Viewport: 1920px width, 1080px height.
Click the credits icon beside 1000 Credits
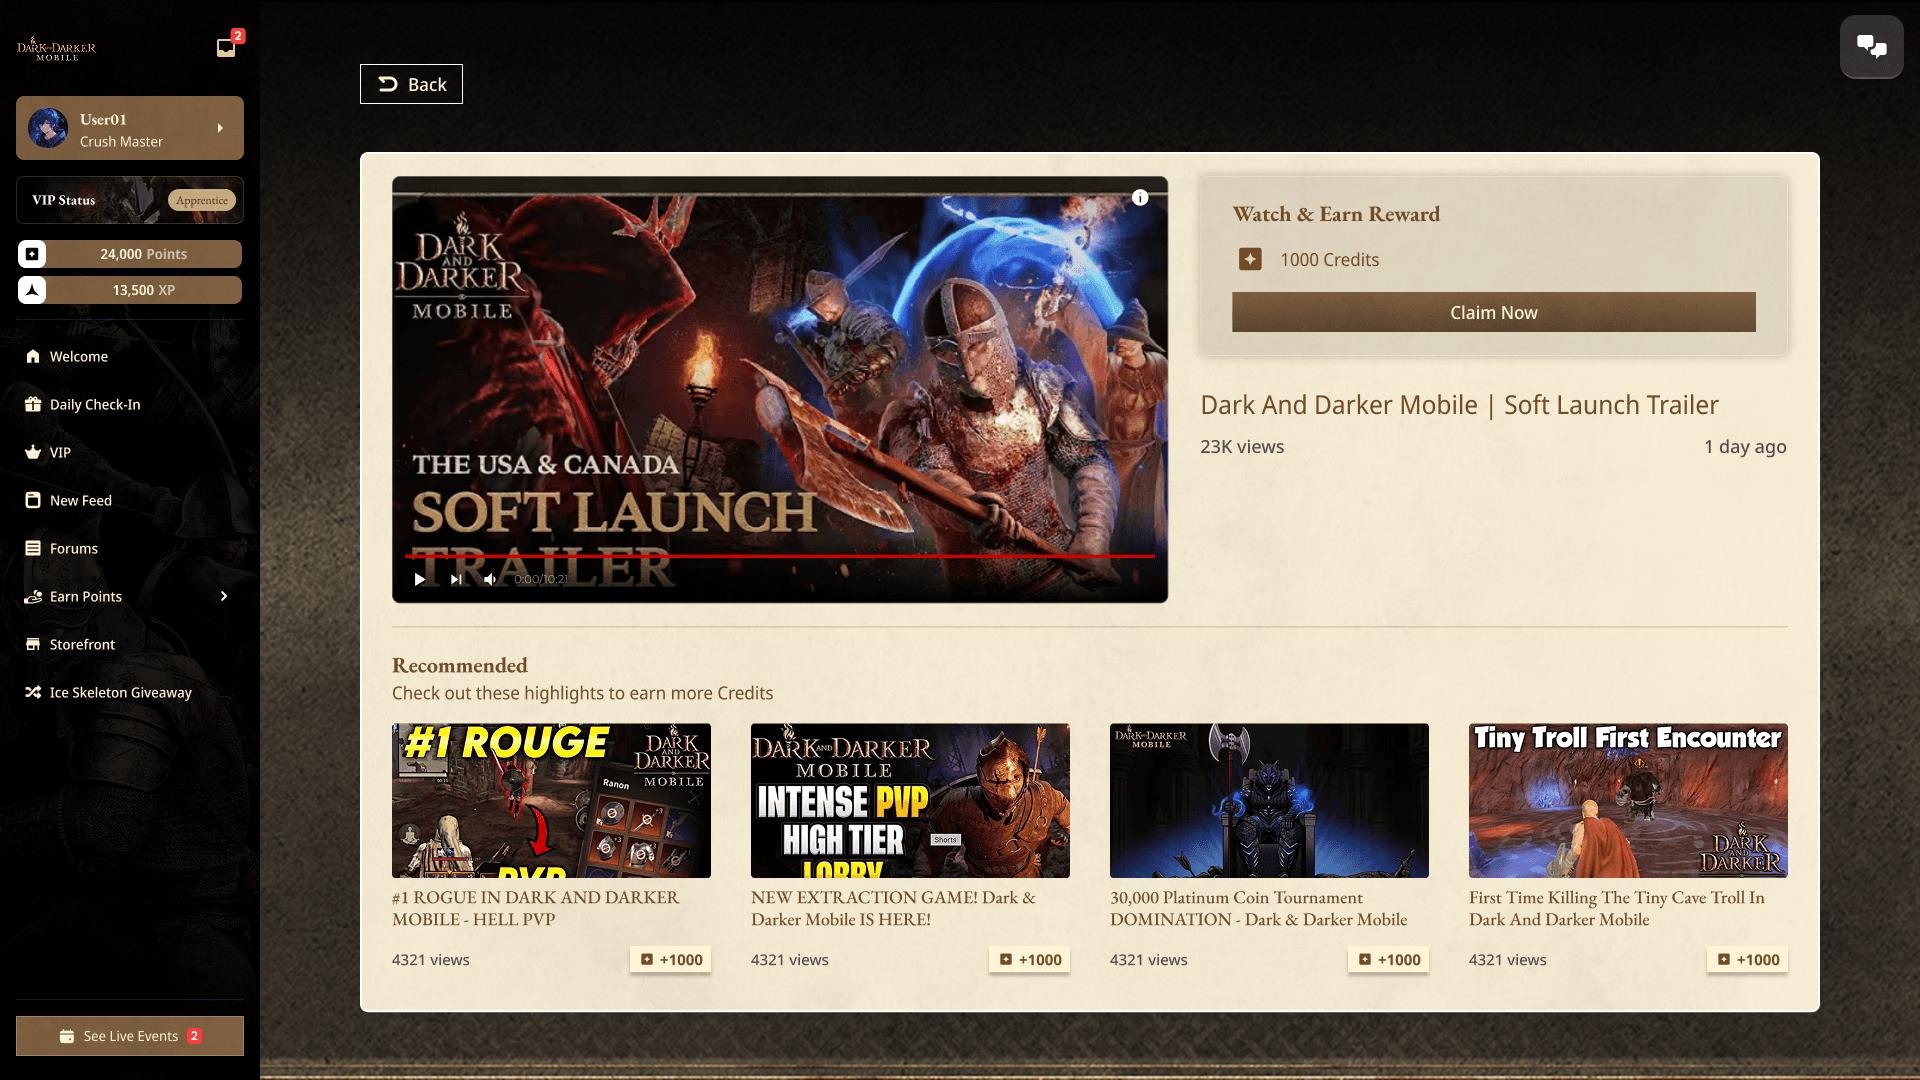tap(1250, 260)
